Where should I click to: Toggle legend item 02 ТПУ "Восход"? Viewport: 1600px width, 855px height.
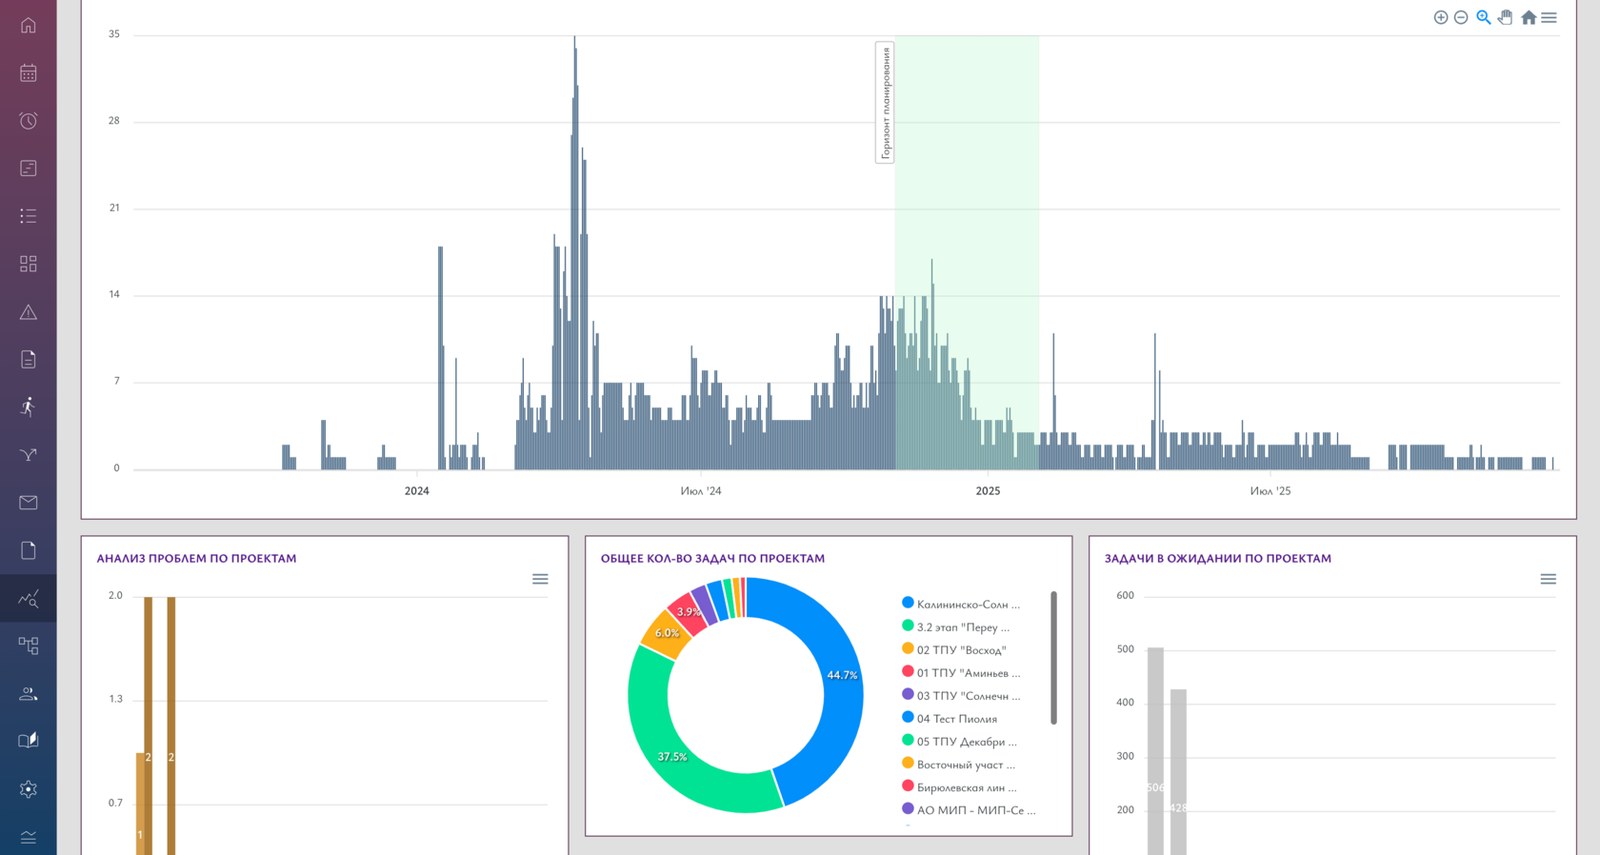click(954, 650)
